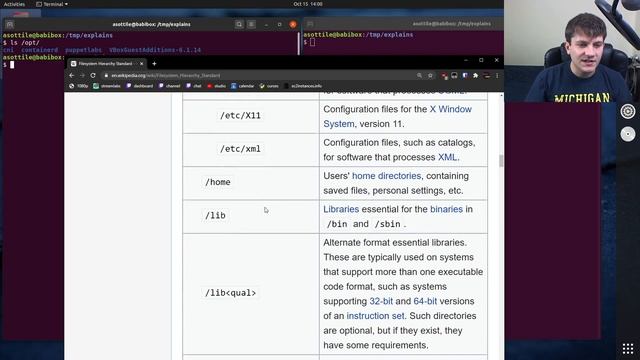Viewport: 640px width, 360px height.
Task: Maximize the browser window
Action: click(x=481, y=60)
